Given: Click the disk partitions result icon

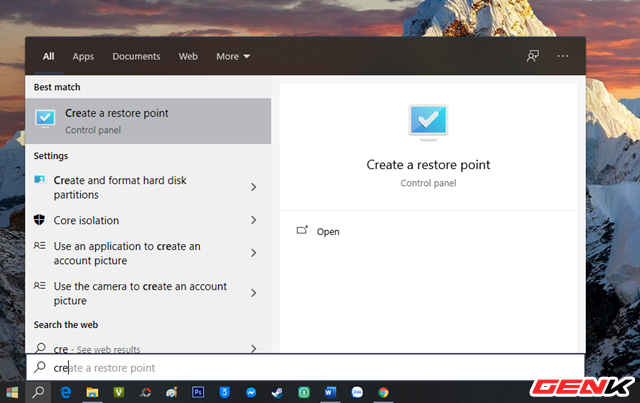Looking at the screenshot, I should pyautogui.click(x=40, y=180).
